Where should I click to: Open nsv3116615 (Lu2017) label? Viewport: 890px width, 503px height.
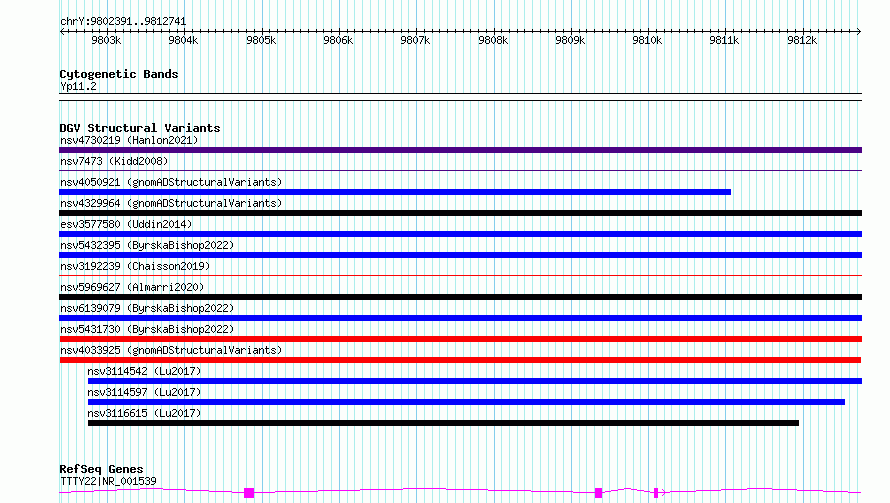[x=144, y=413]
